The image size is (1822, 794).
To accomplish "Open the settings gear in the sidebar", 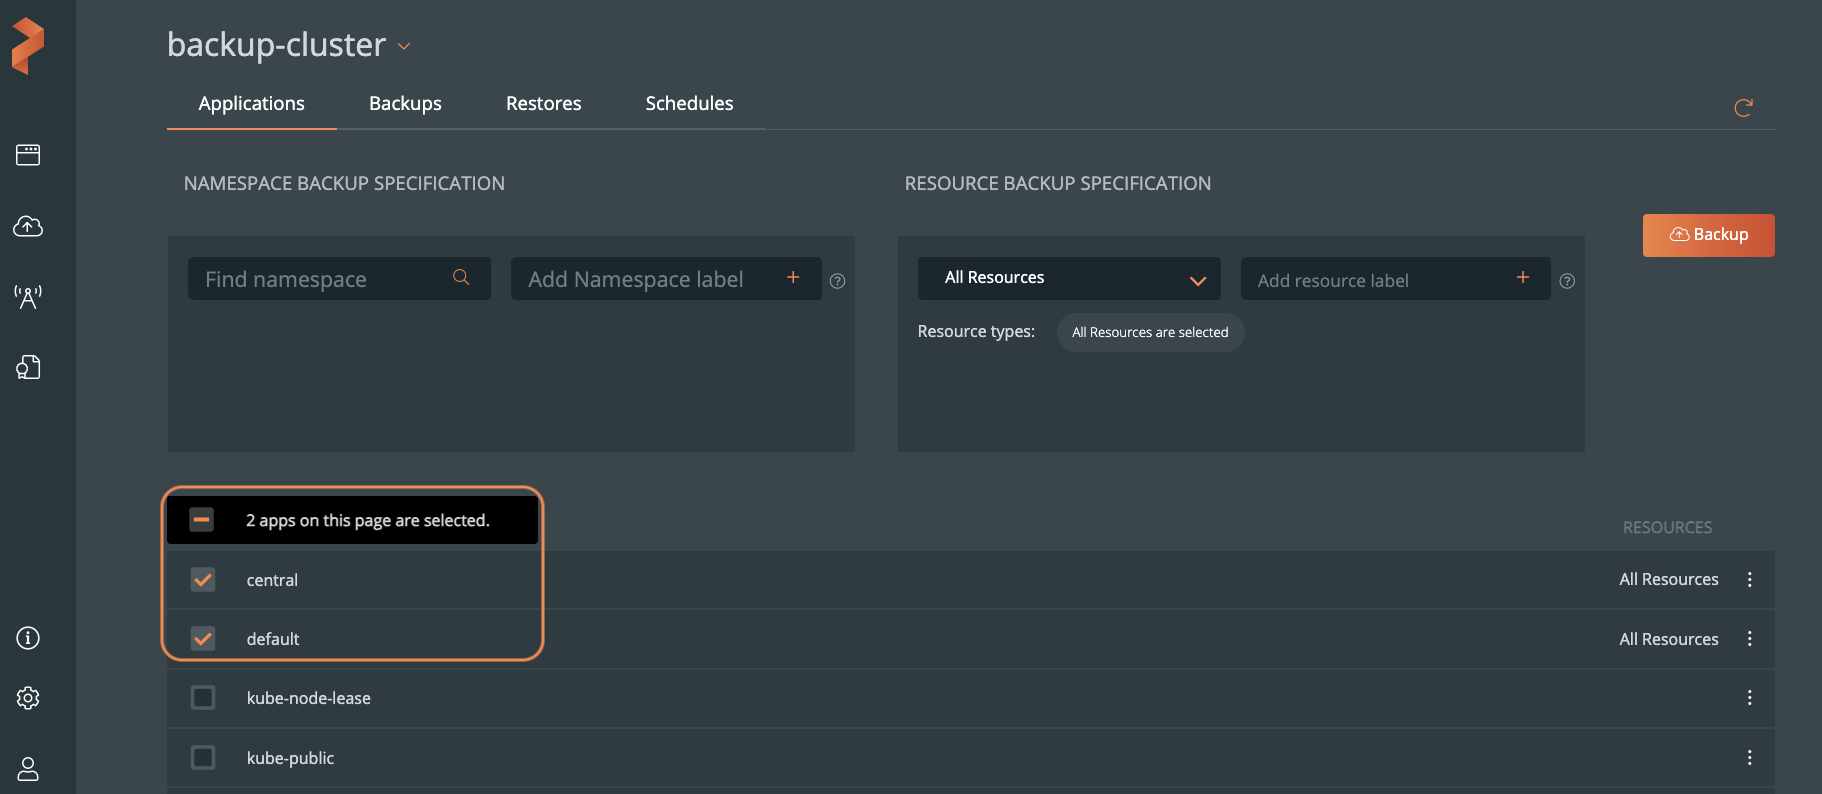I will click(28, 698).
